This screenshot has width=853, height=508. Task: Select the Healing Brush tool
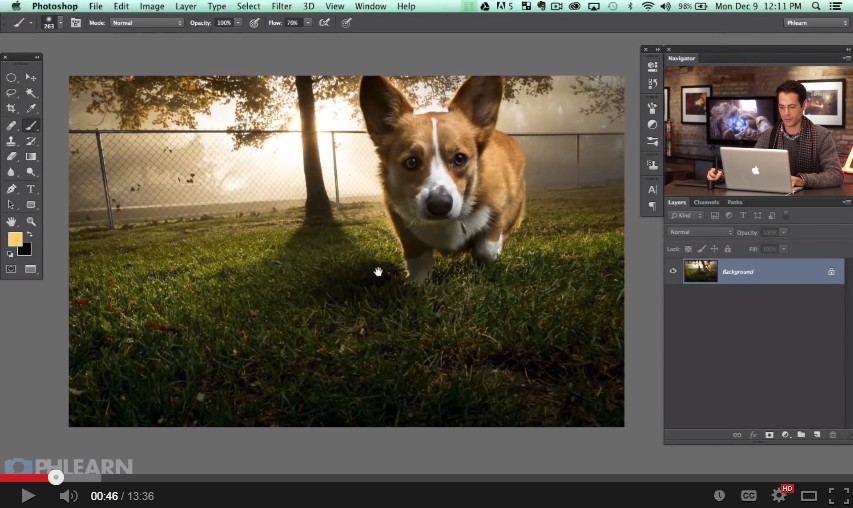click(11, 125)
